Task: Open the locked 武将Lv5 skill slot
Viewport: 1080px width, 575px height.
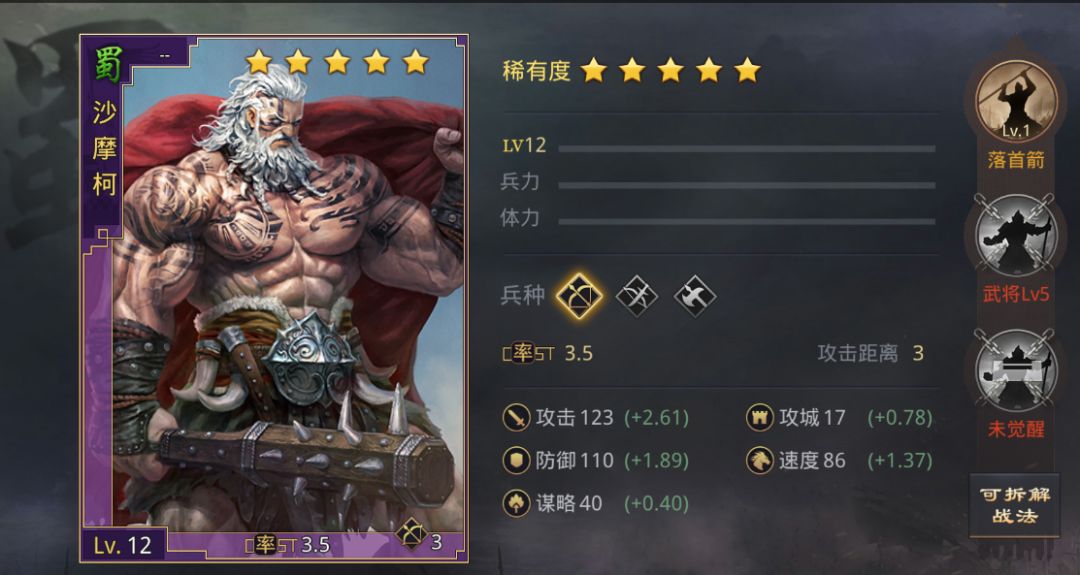Action: point(1016,236)
